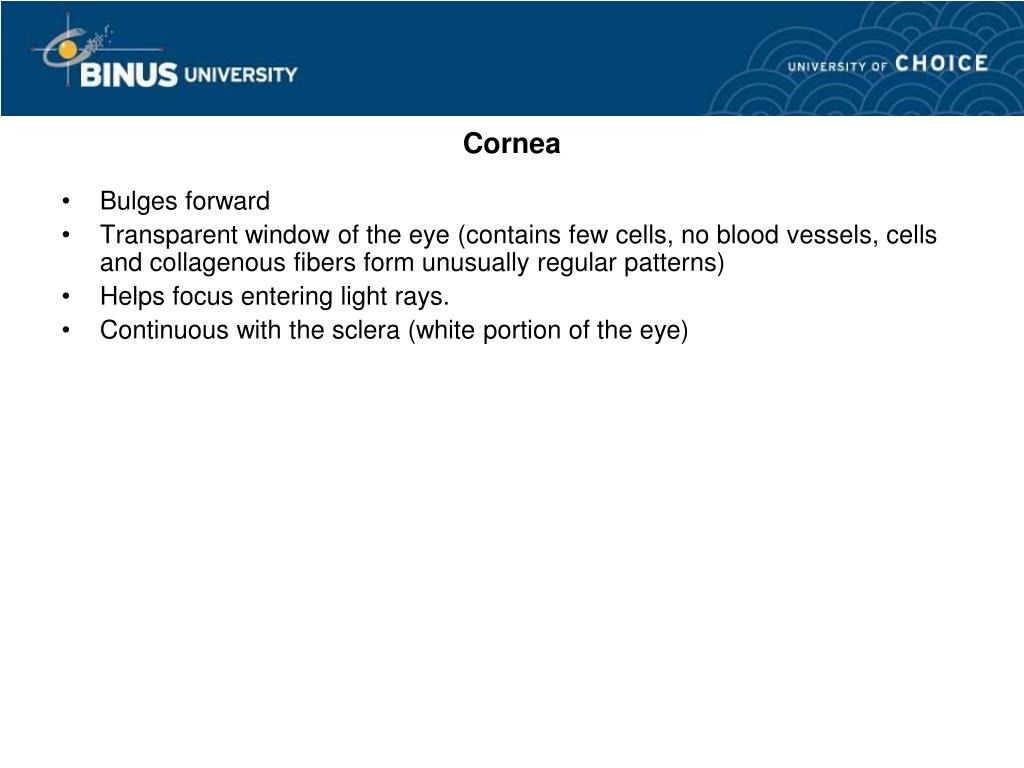Click the bullet dot before Bulges forward
This screenshot has height=768, width=1024.
[66, 201]
